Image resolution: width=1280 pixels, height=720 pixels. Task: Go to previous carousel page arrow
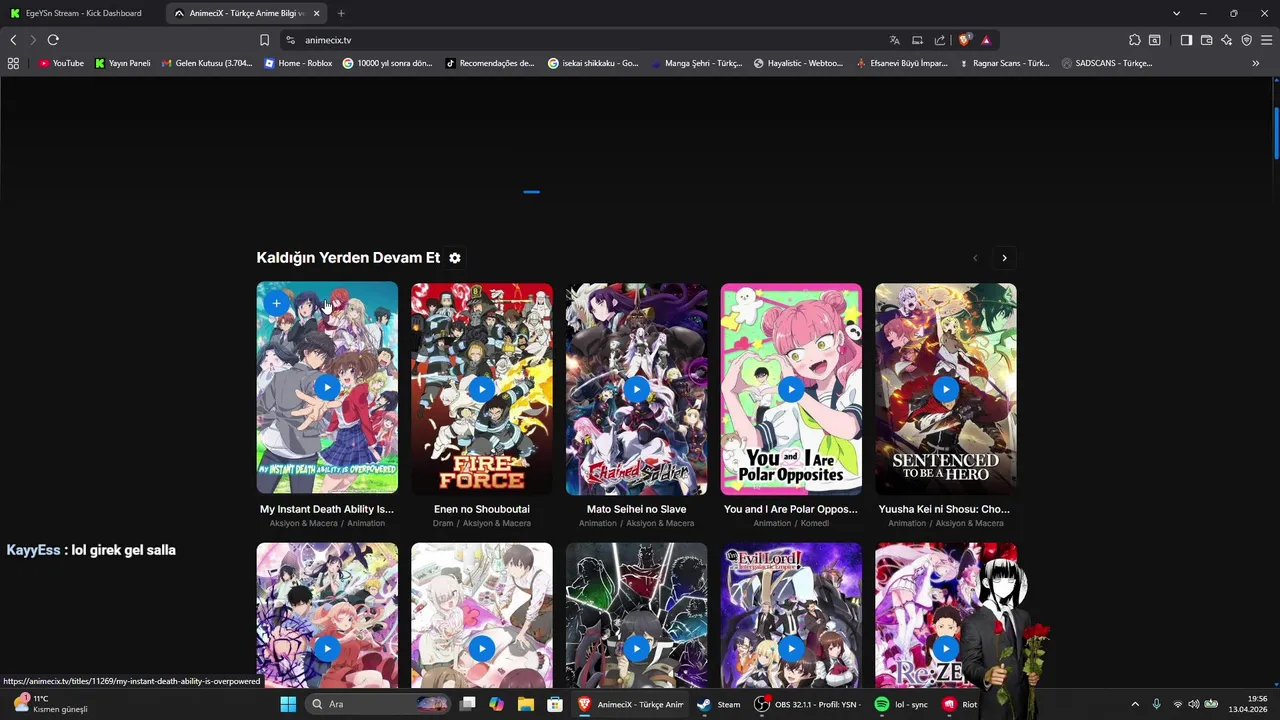coord(975,258)
